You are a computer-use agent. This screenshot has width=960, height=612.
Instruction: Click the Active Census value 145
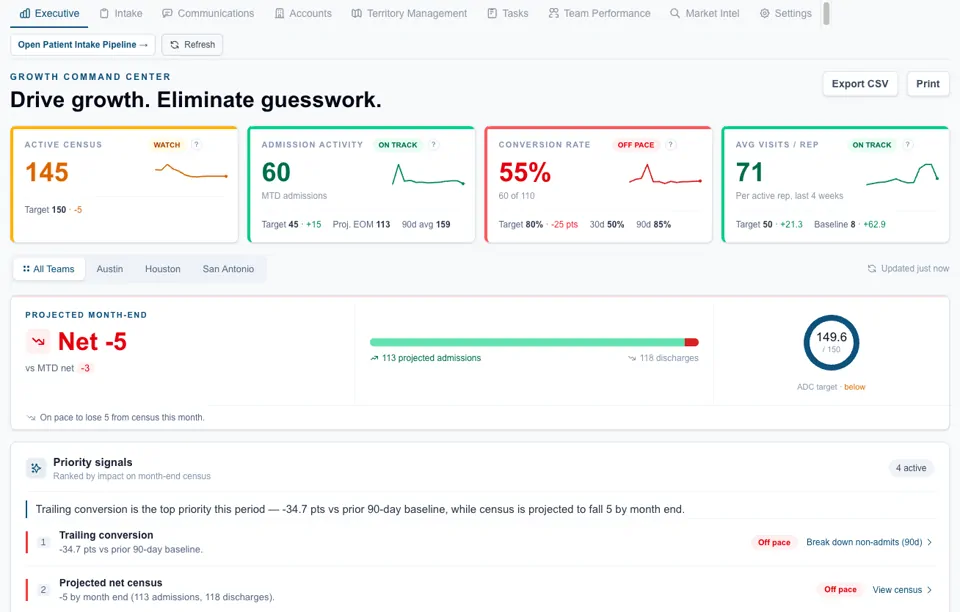pyautogui.click(x=47, y=173)
